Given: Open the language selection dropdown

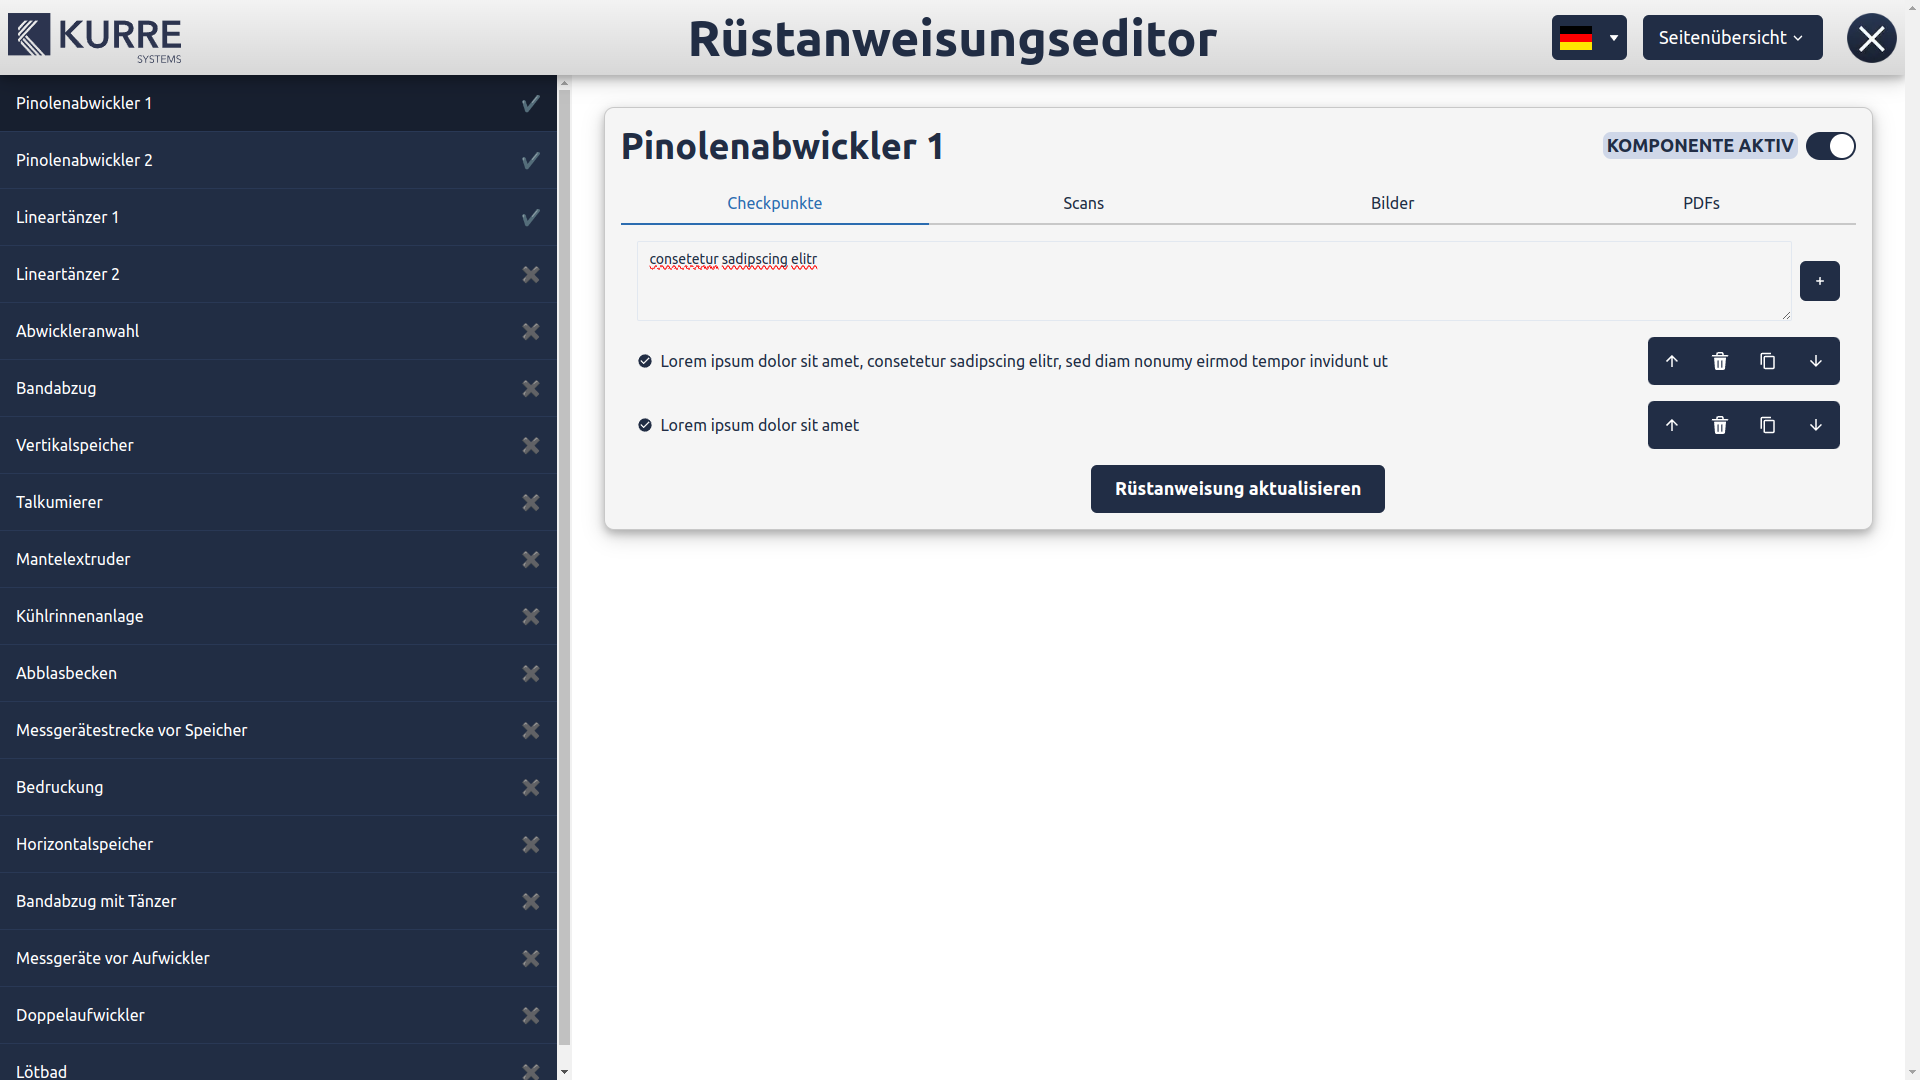Looking at the screenshot, I should 1589,37.
